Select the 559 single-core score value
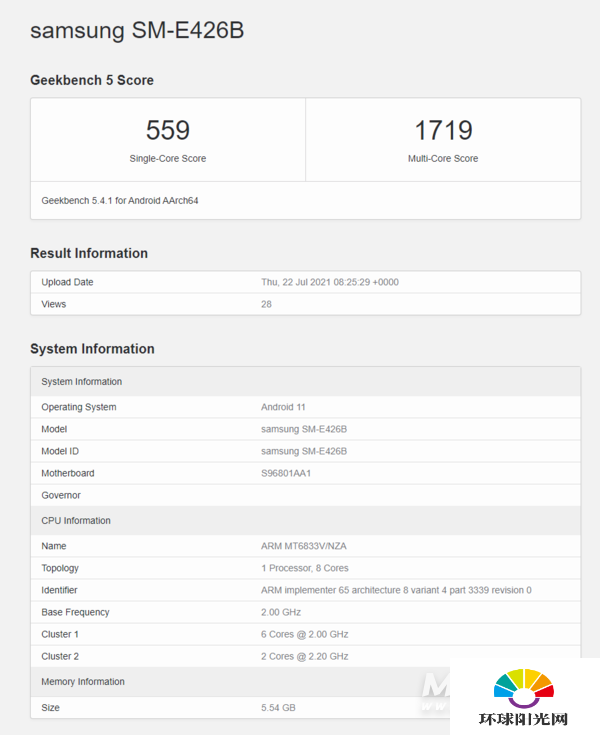 tap(168, 130)
